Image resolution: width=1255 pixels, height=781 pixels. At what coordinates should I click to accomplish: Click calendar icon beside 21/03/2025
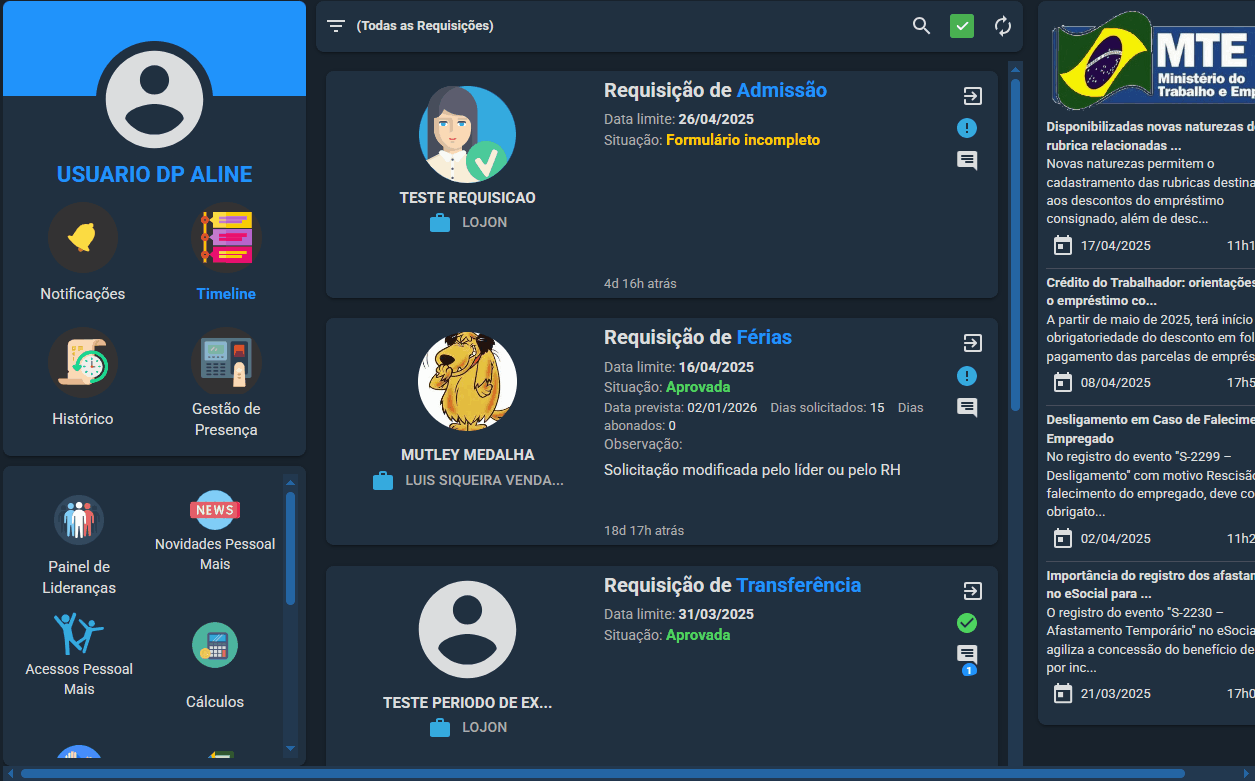click(1063, 693)
